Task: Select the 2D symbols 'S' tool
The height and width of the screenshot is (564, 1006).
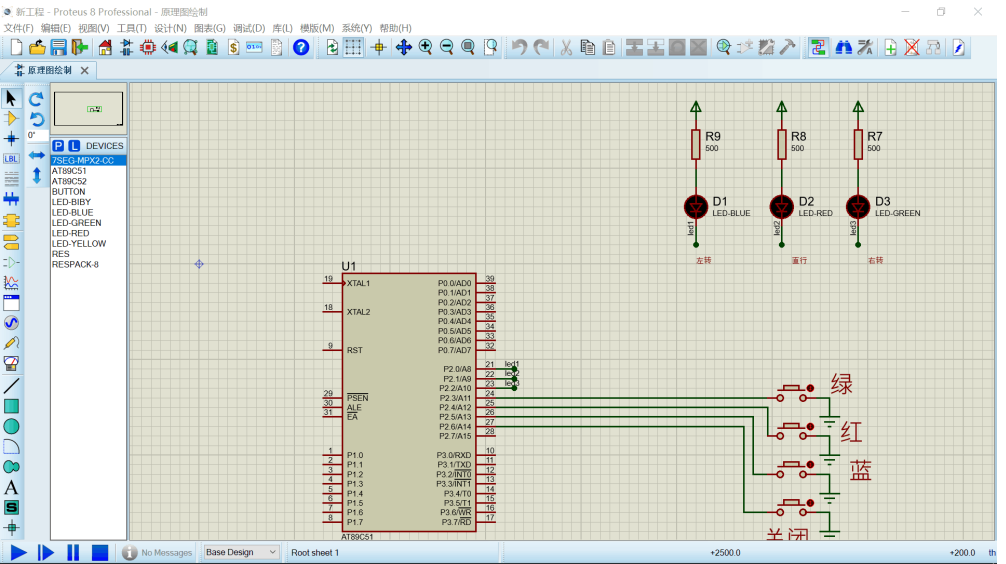Action: pos(11,508)
